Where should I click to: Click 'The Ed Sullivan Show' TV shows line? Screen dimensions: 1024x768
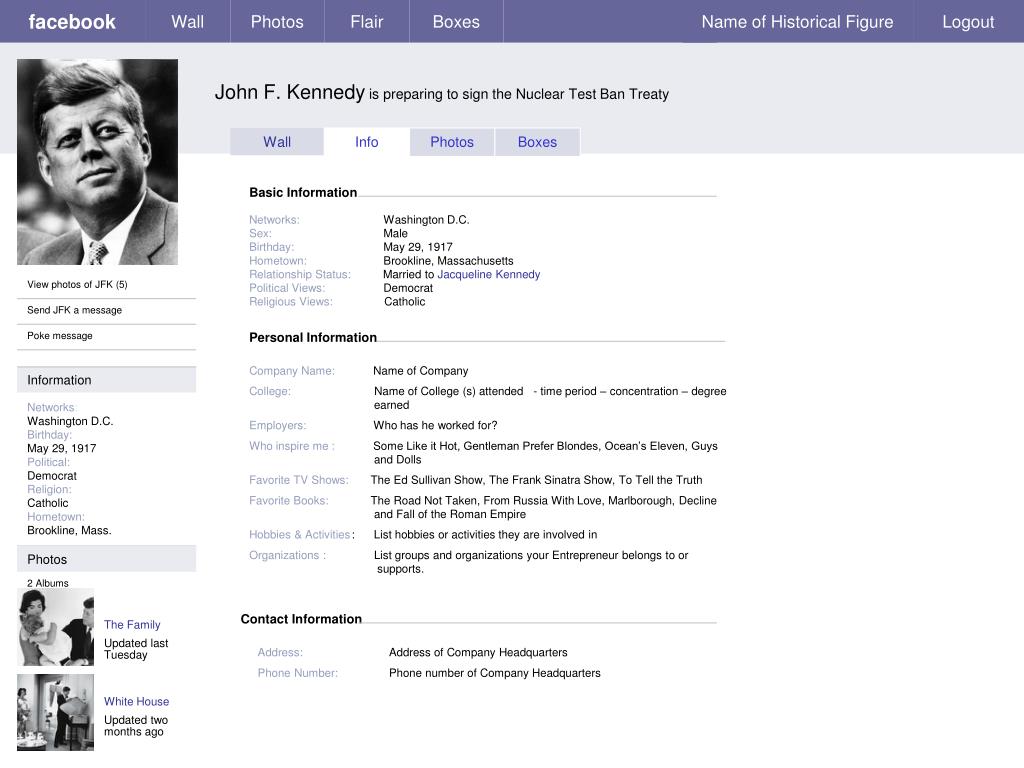[536, 480]
